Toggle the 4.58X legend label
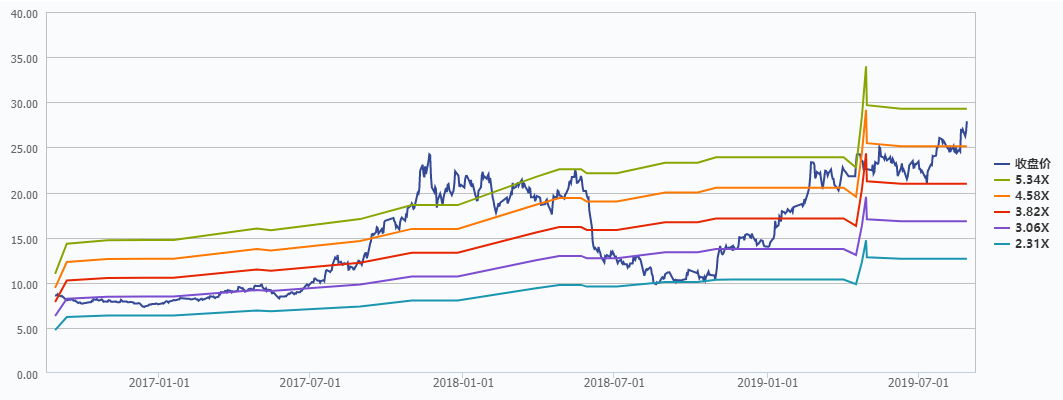Screen dimensions: 1063x400 [1032, 195]
